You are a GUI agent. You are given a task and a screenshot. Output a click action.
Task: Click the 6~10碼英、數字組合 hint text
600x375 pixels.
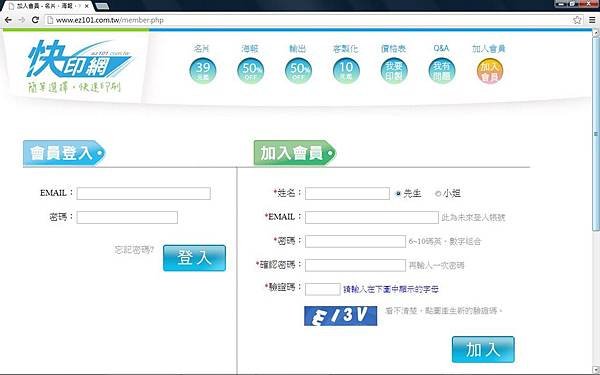(x=445, y=241)
